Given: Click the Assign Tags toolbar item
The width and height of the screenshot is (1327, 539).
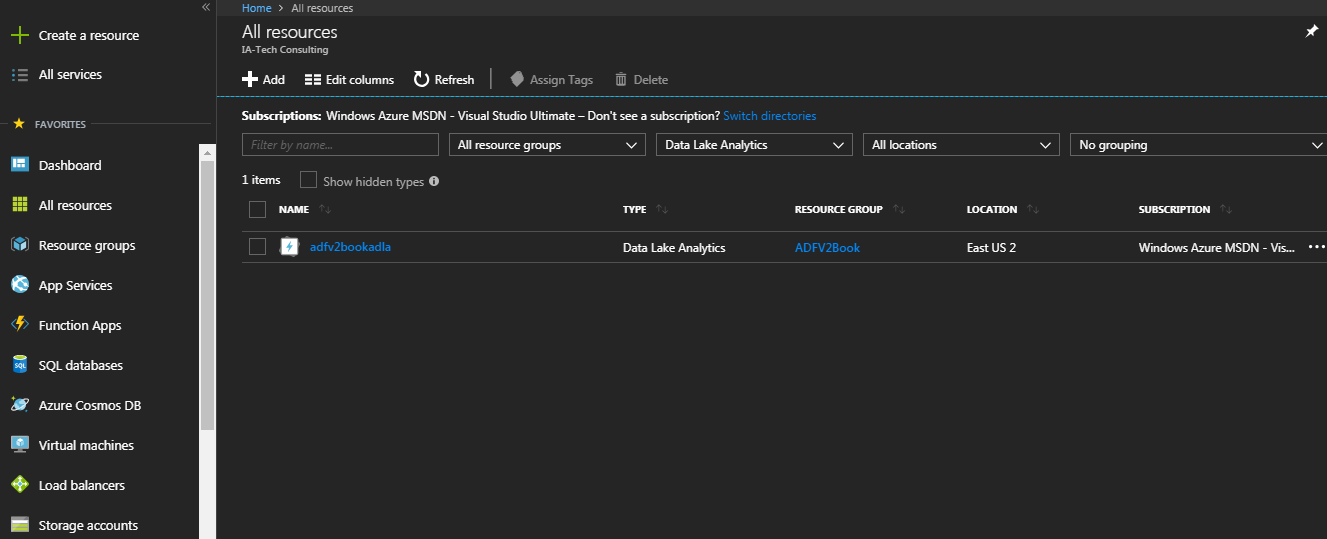Looking at the screenshot, I should point(551,80).
